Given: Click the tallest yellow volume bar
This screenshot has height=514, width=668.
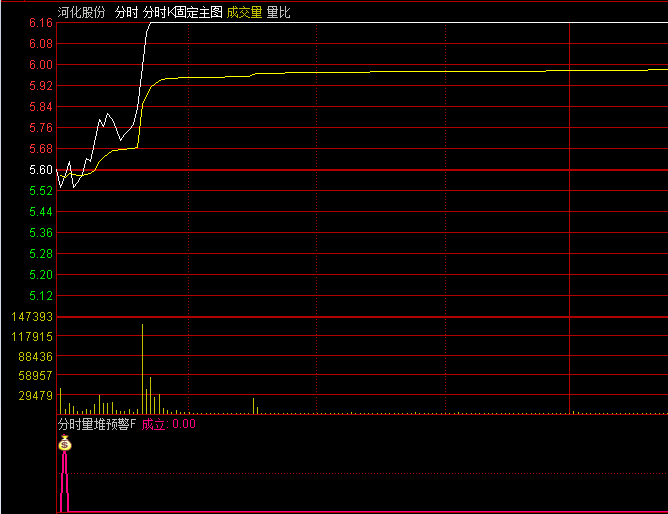Looking at the screenshot, I should click(x=142, y=369).
